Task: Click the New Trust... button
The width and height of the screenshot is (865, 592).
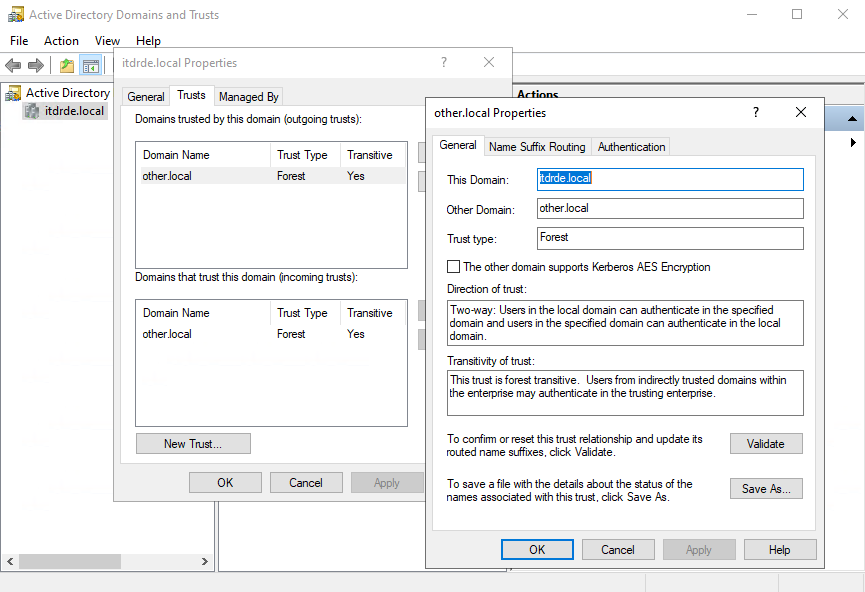Action: [x=193, y=444]
